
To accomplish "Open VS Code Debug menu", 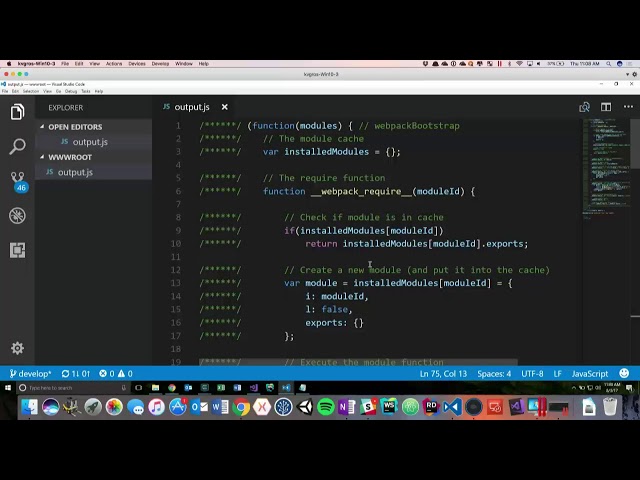I will pyautogui.click(x=71, y=91).
